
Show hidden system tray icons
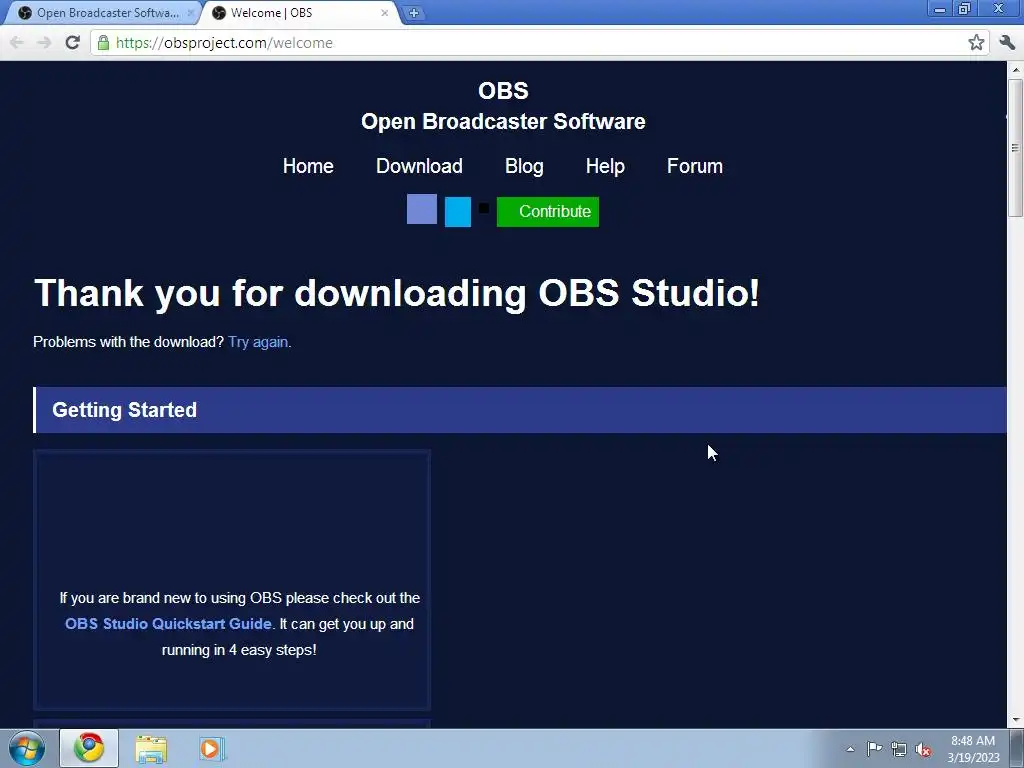pos(850,749)
